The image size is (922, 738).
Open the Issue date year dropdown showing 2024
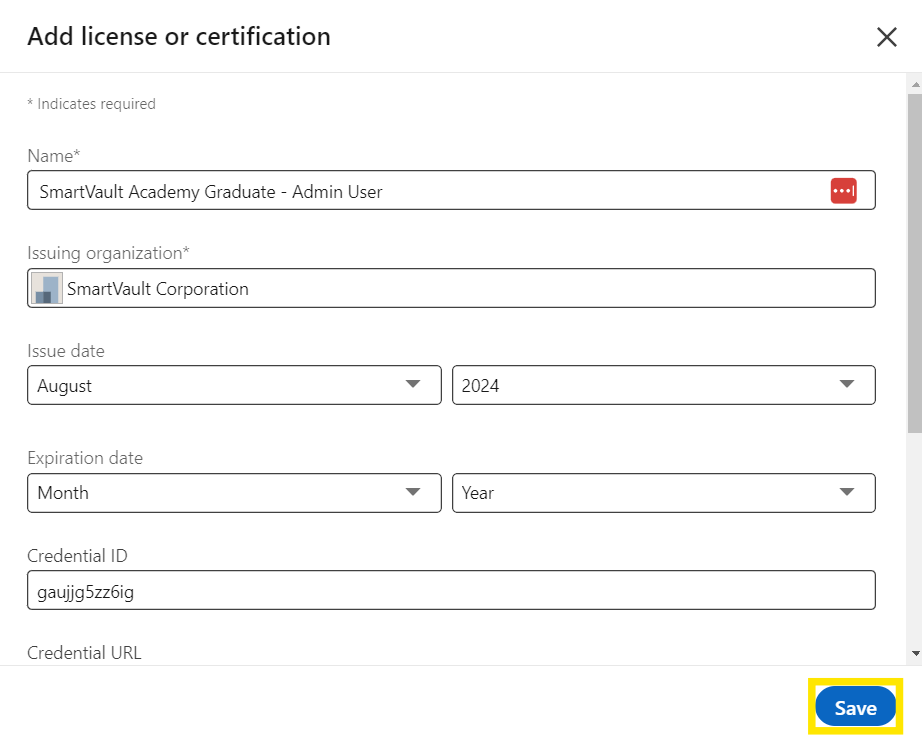pyautogui.click(x=663, y=385)
